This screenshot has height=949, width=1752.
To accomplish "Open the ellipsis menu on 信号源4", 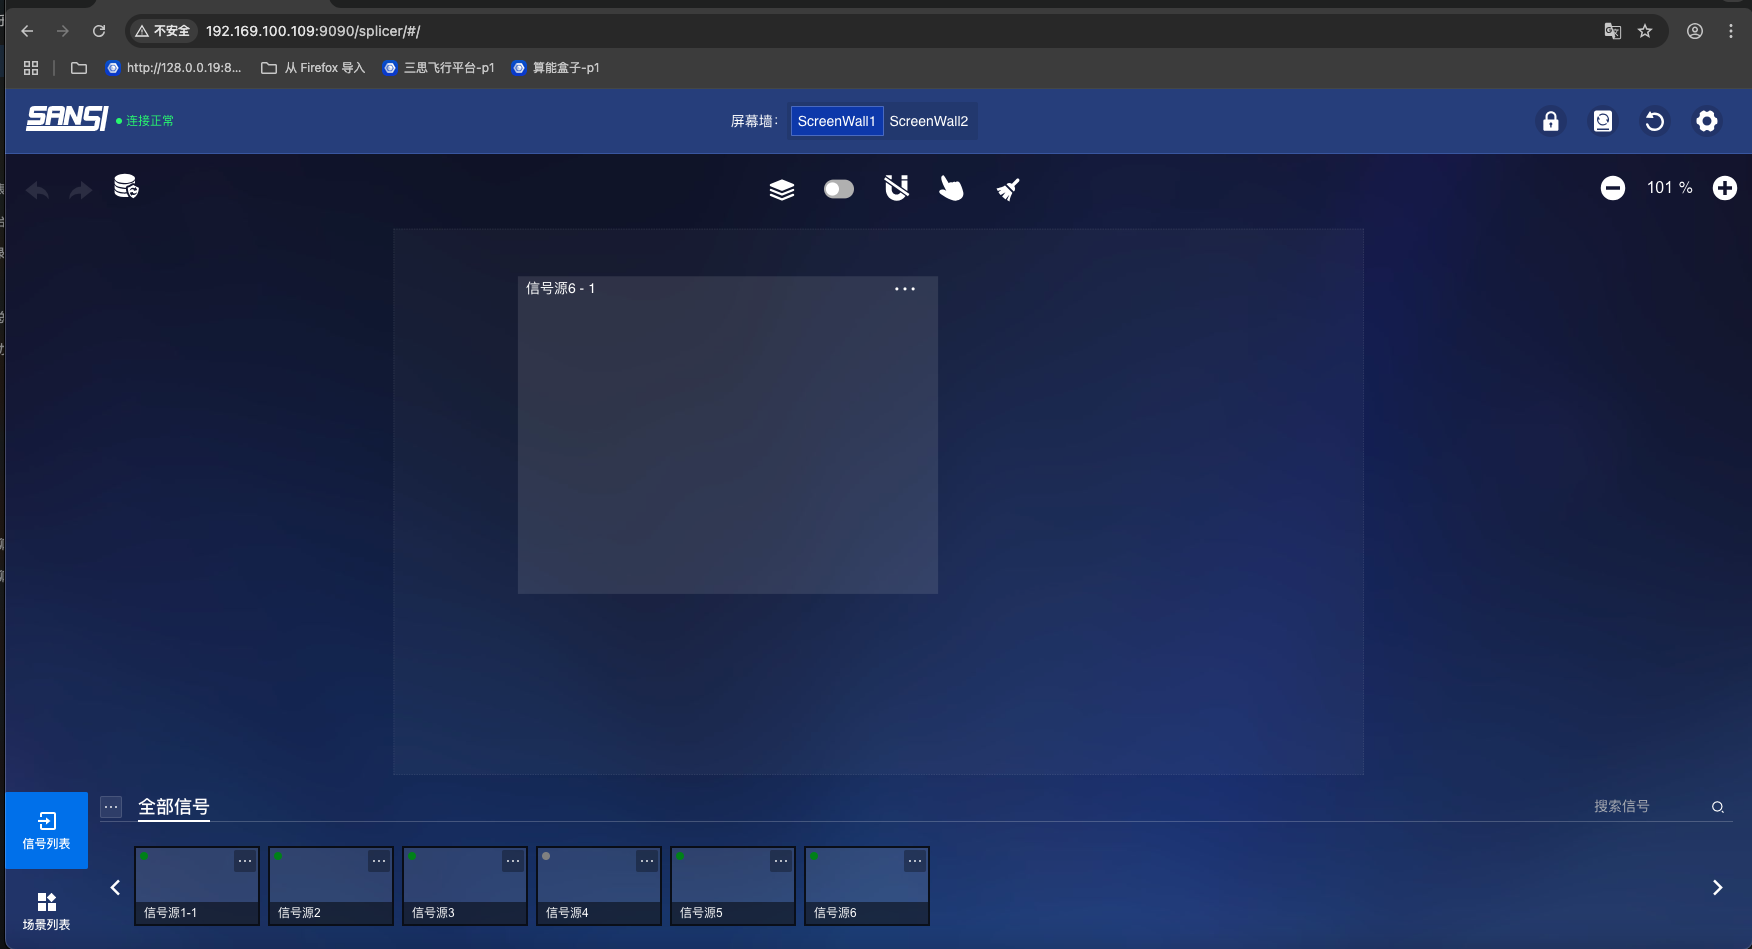I will (647, 861).
